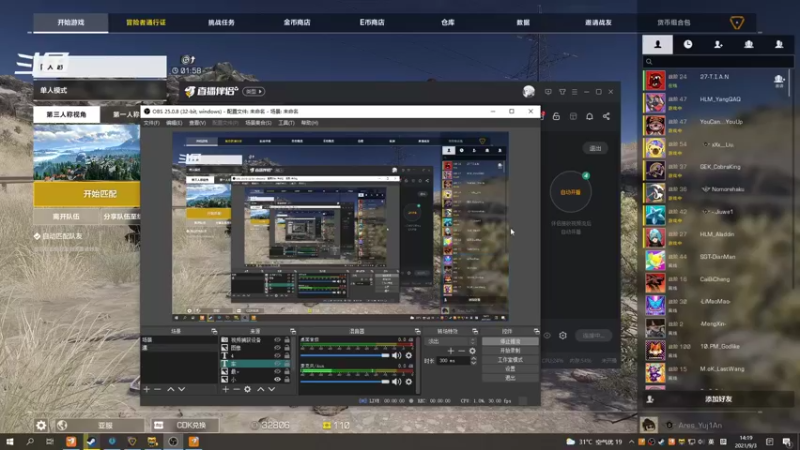This screenshot has width=800, height=450.
Task: Move selected source up in sources panel
Action: (x=261, y=389)
